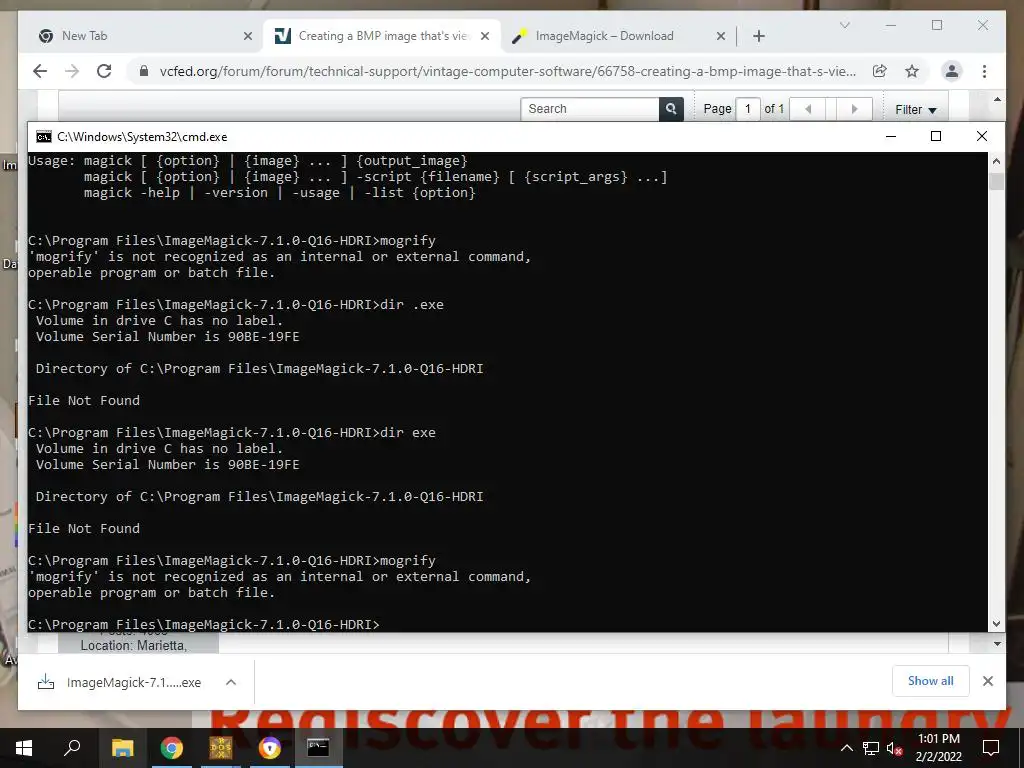Open DOSBox icon on taskbar

coord(221,748)
